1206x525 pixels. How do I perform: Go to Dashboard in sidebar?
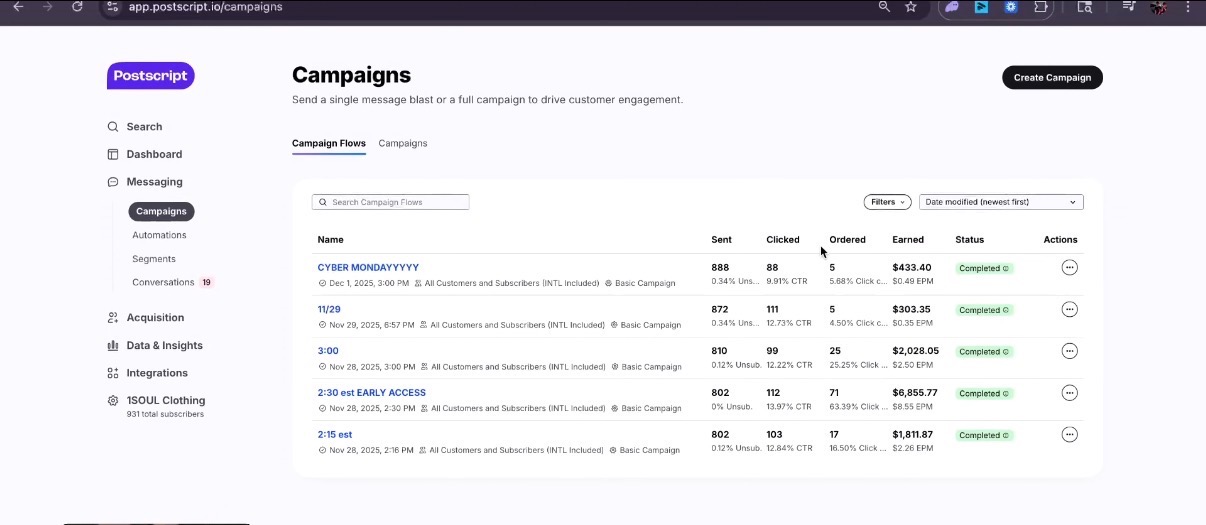coord(154,154)
